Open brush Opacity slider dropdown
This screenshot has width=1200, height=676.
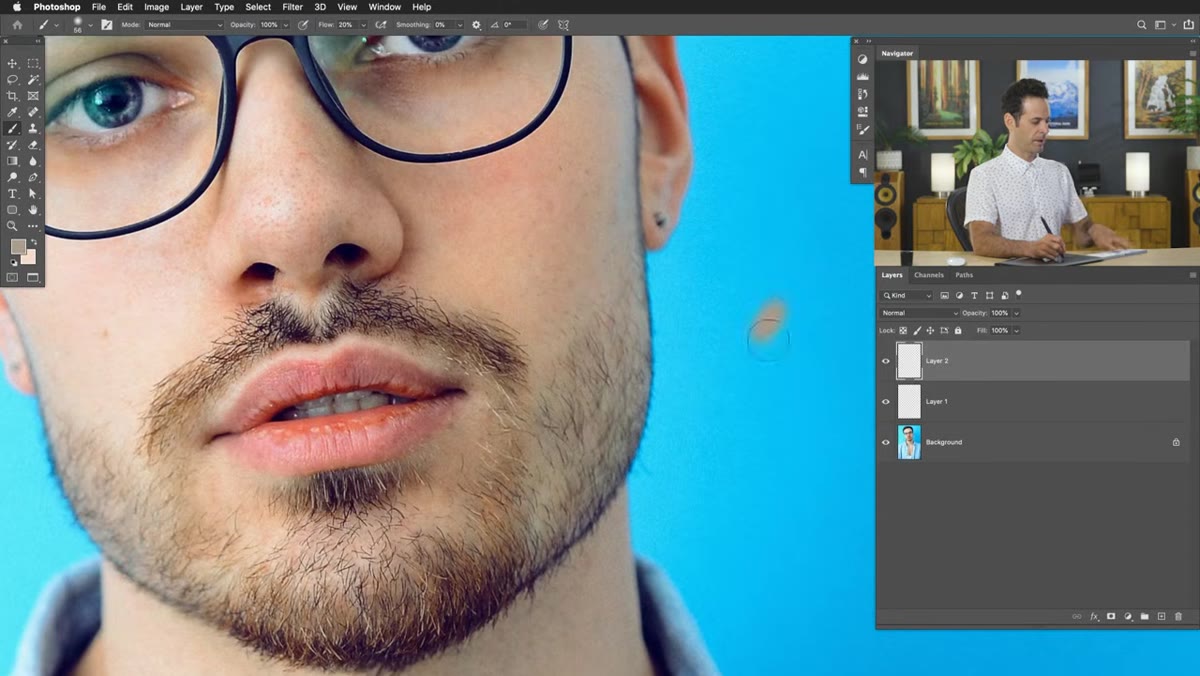pyautogui.click(x=286, y=24)
